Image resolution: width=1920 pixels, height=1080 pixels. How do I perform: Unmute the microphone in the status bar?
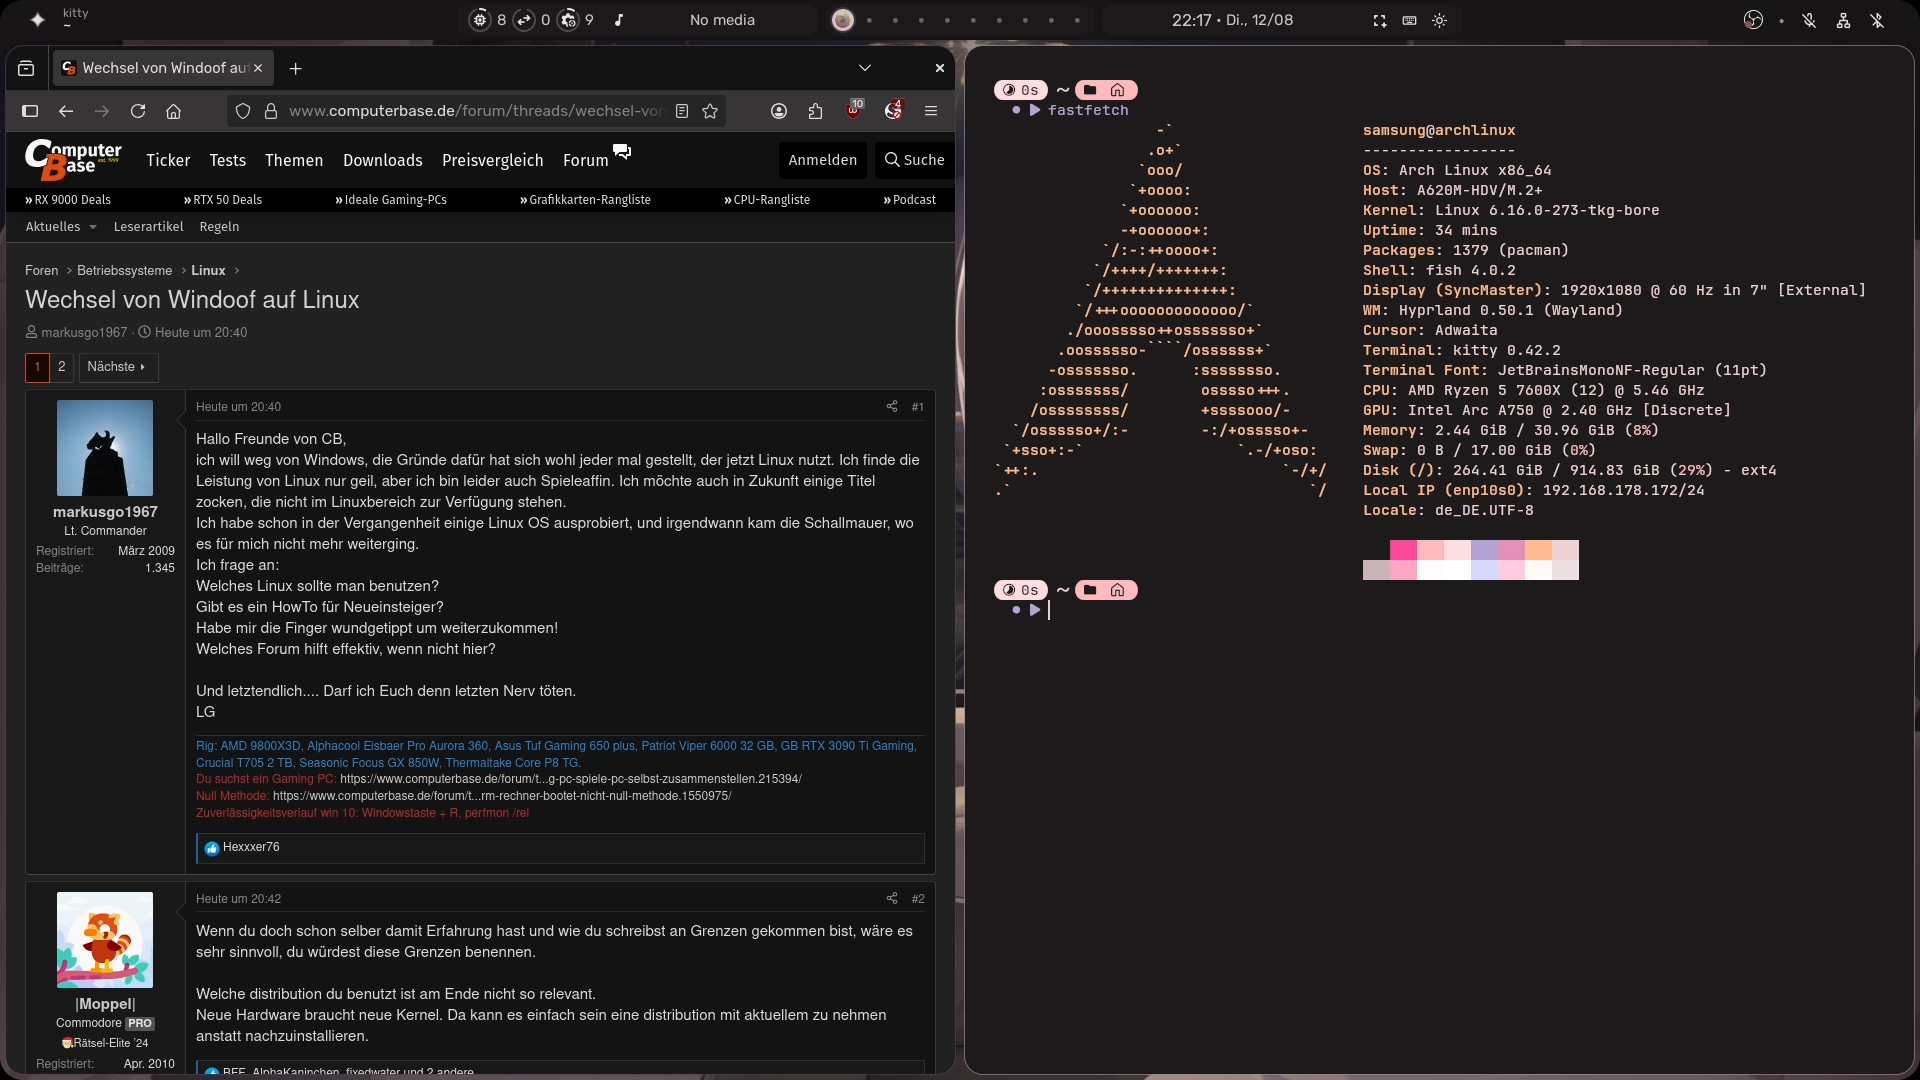pos(1810,20)
